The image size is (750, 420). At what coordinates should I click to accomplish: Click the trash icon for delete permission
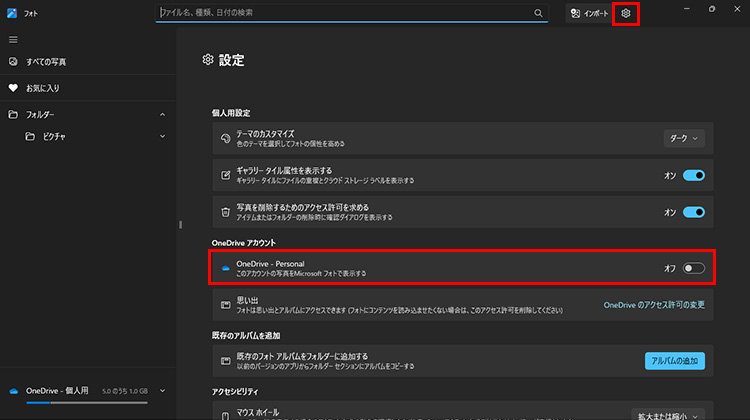pyautogui.click(x=226, y=212)
